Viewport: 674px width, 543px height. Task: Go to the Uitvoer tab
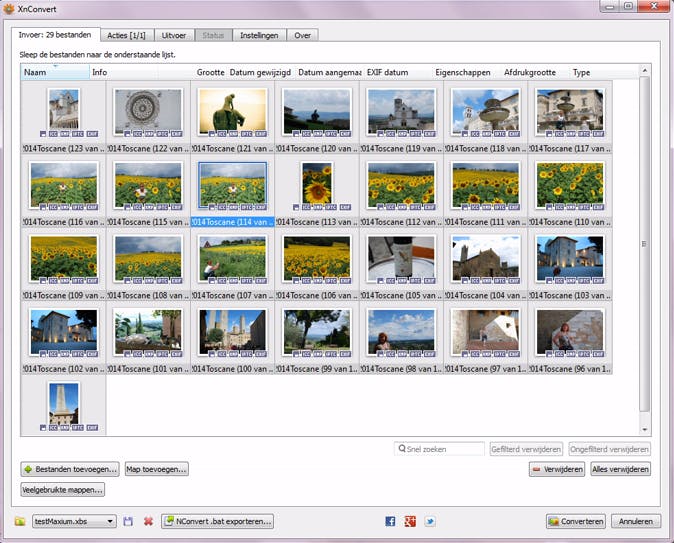click(174, 35)
